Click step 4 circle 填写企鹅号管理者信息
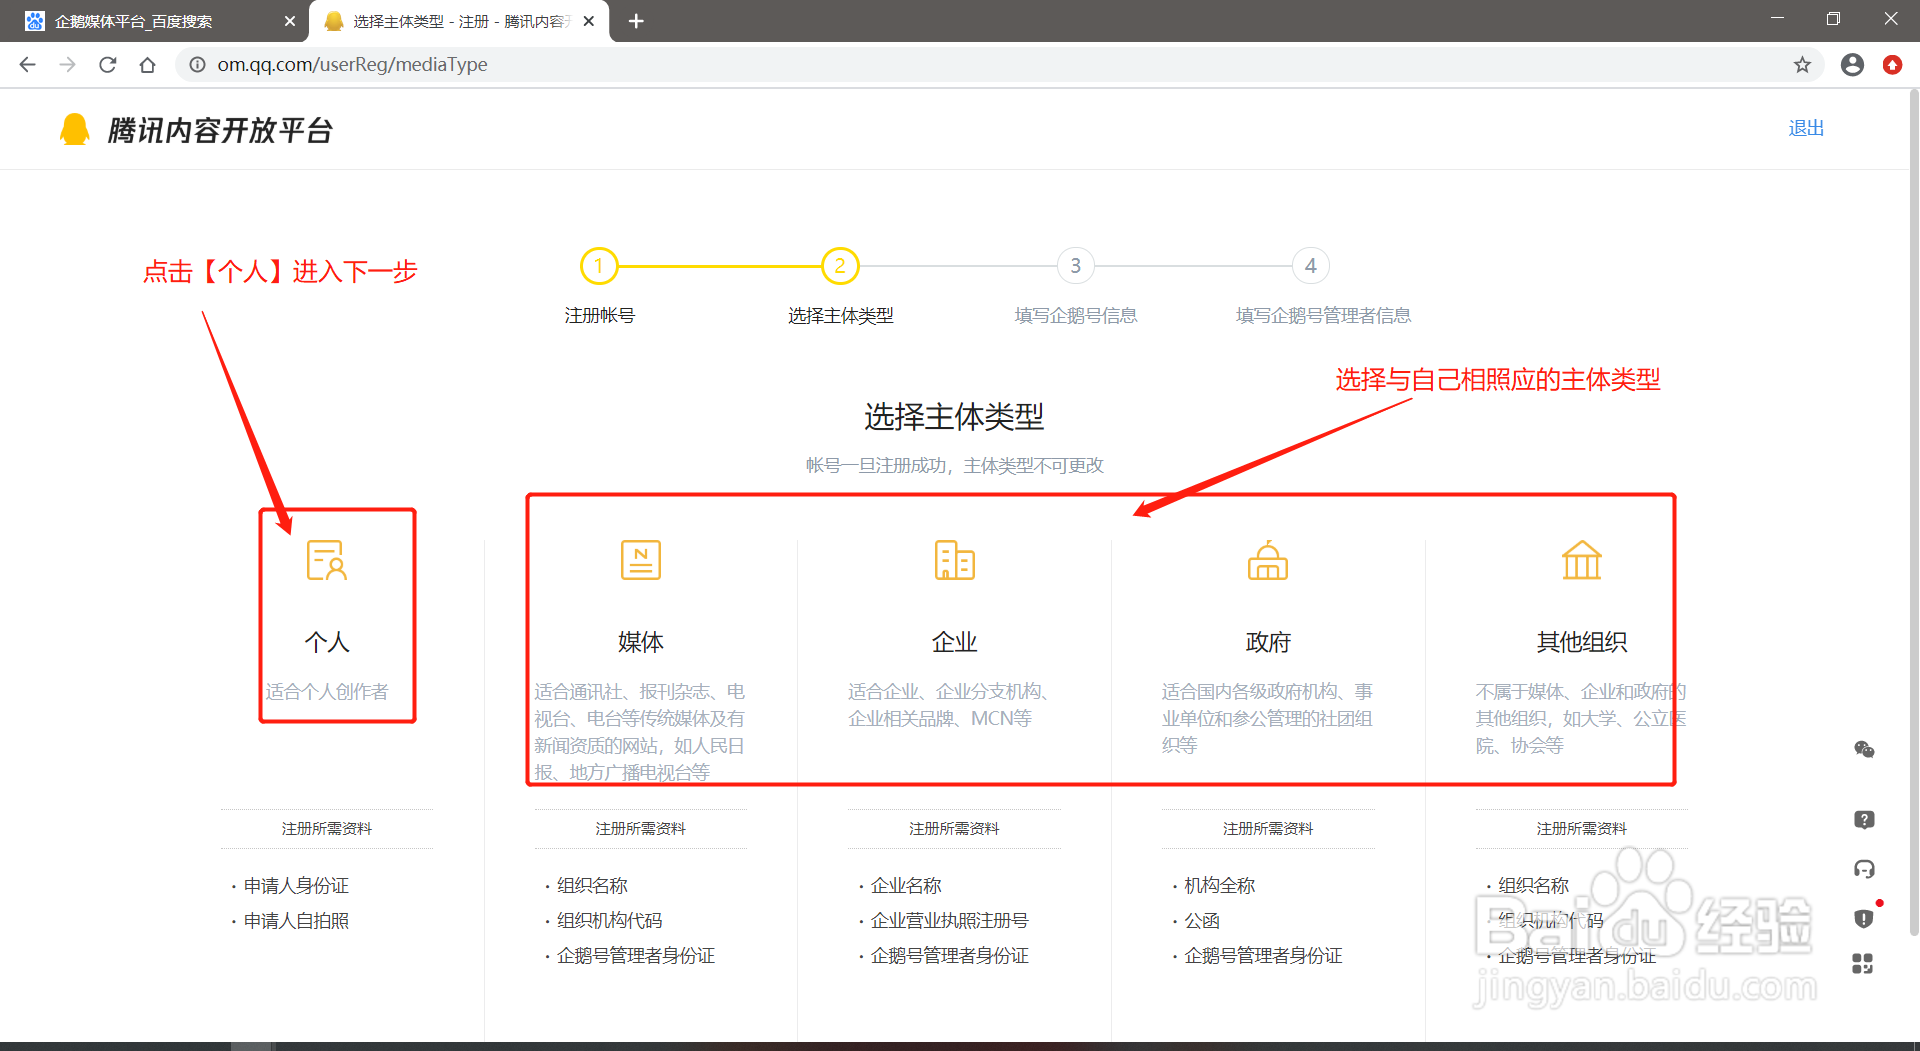Image resolution: width=1920 pixels, height=1051 pixels. [x=1311, y=266]
